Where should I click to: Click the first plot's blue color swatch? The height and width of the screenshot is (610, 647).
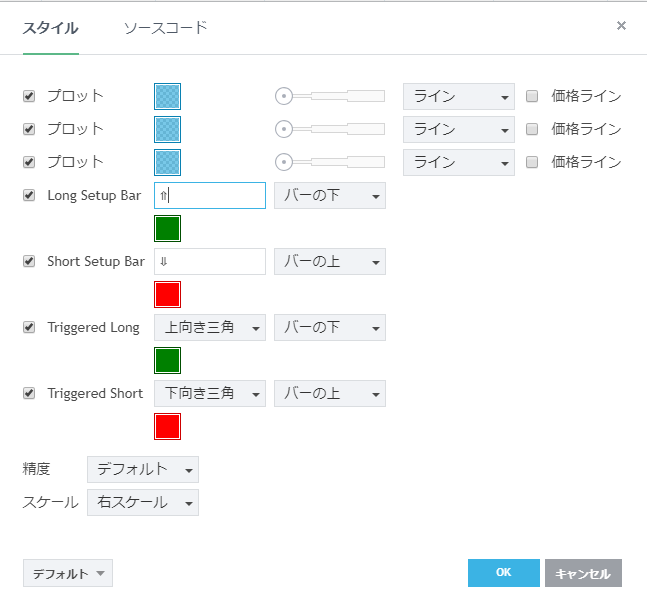point(167,96)
